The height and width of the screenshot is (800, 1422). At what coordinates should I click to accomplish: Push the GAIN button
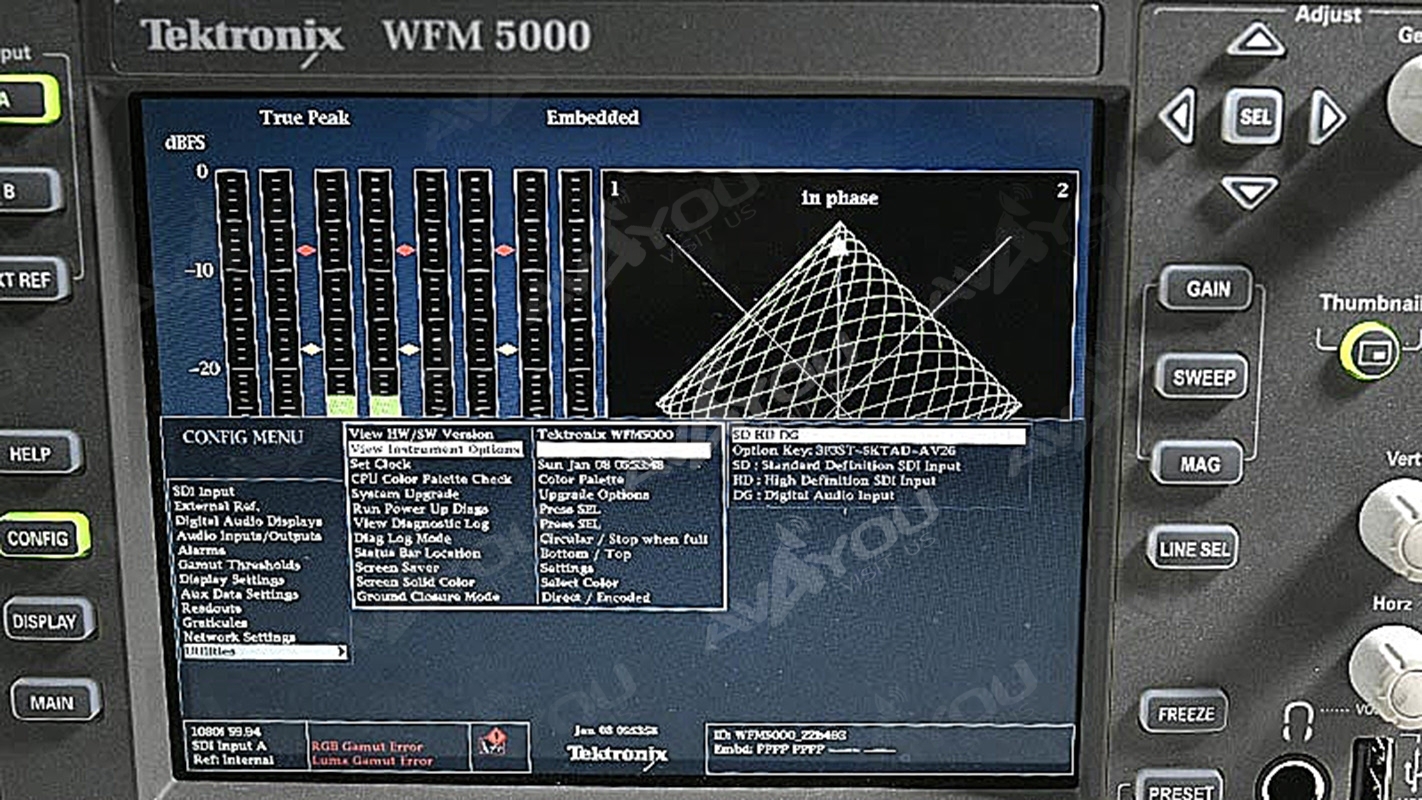click(x=1207, y=289)
